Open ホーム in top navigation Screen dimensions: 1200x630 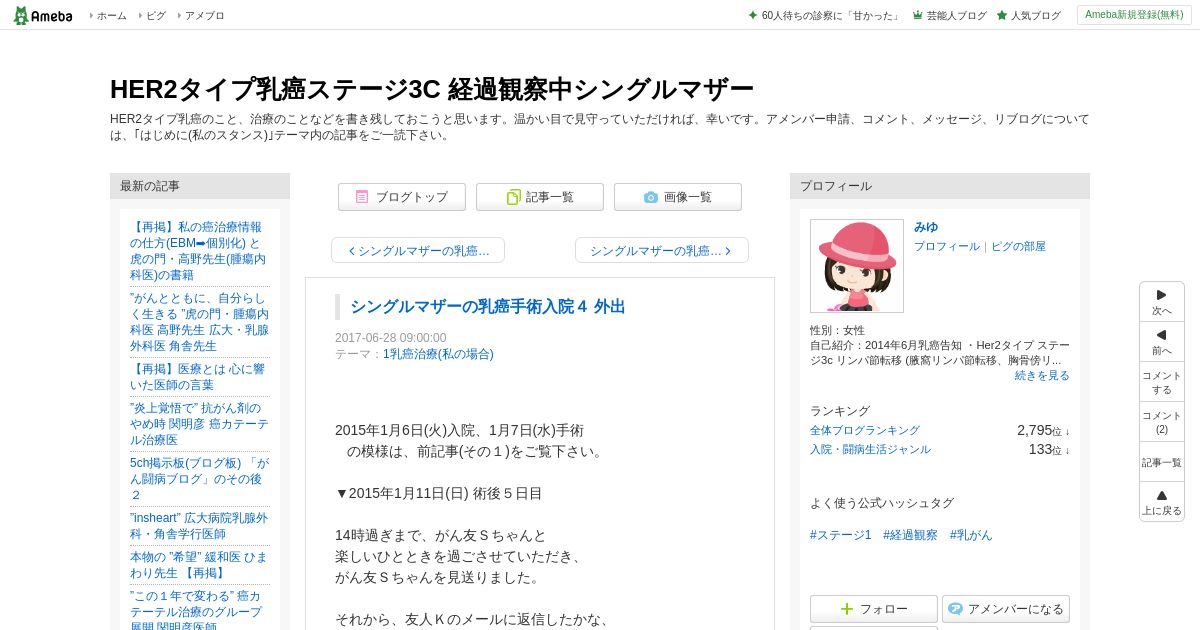click(111, 16)
